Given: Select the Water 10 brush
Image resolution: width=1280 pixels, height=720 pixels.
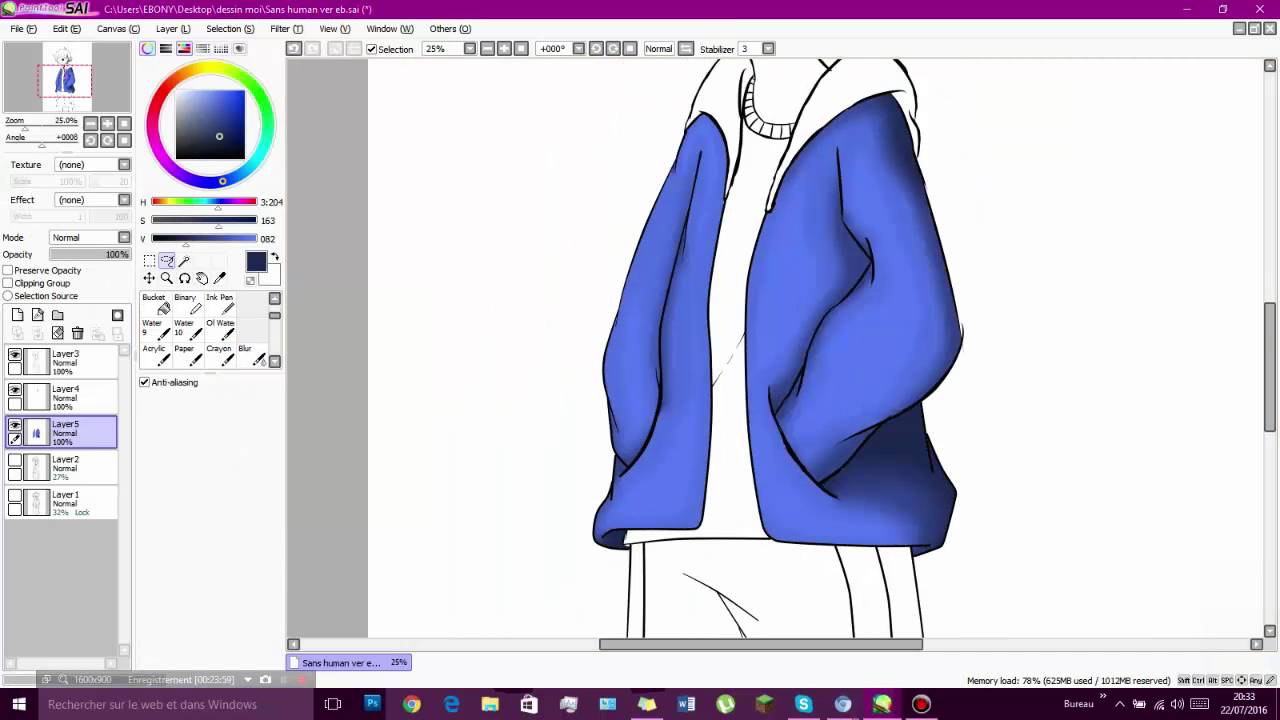Looking at the screenshot, I should pos(186,330).
